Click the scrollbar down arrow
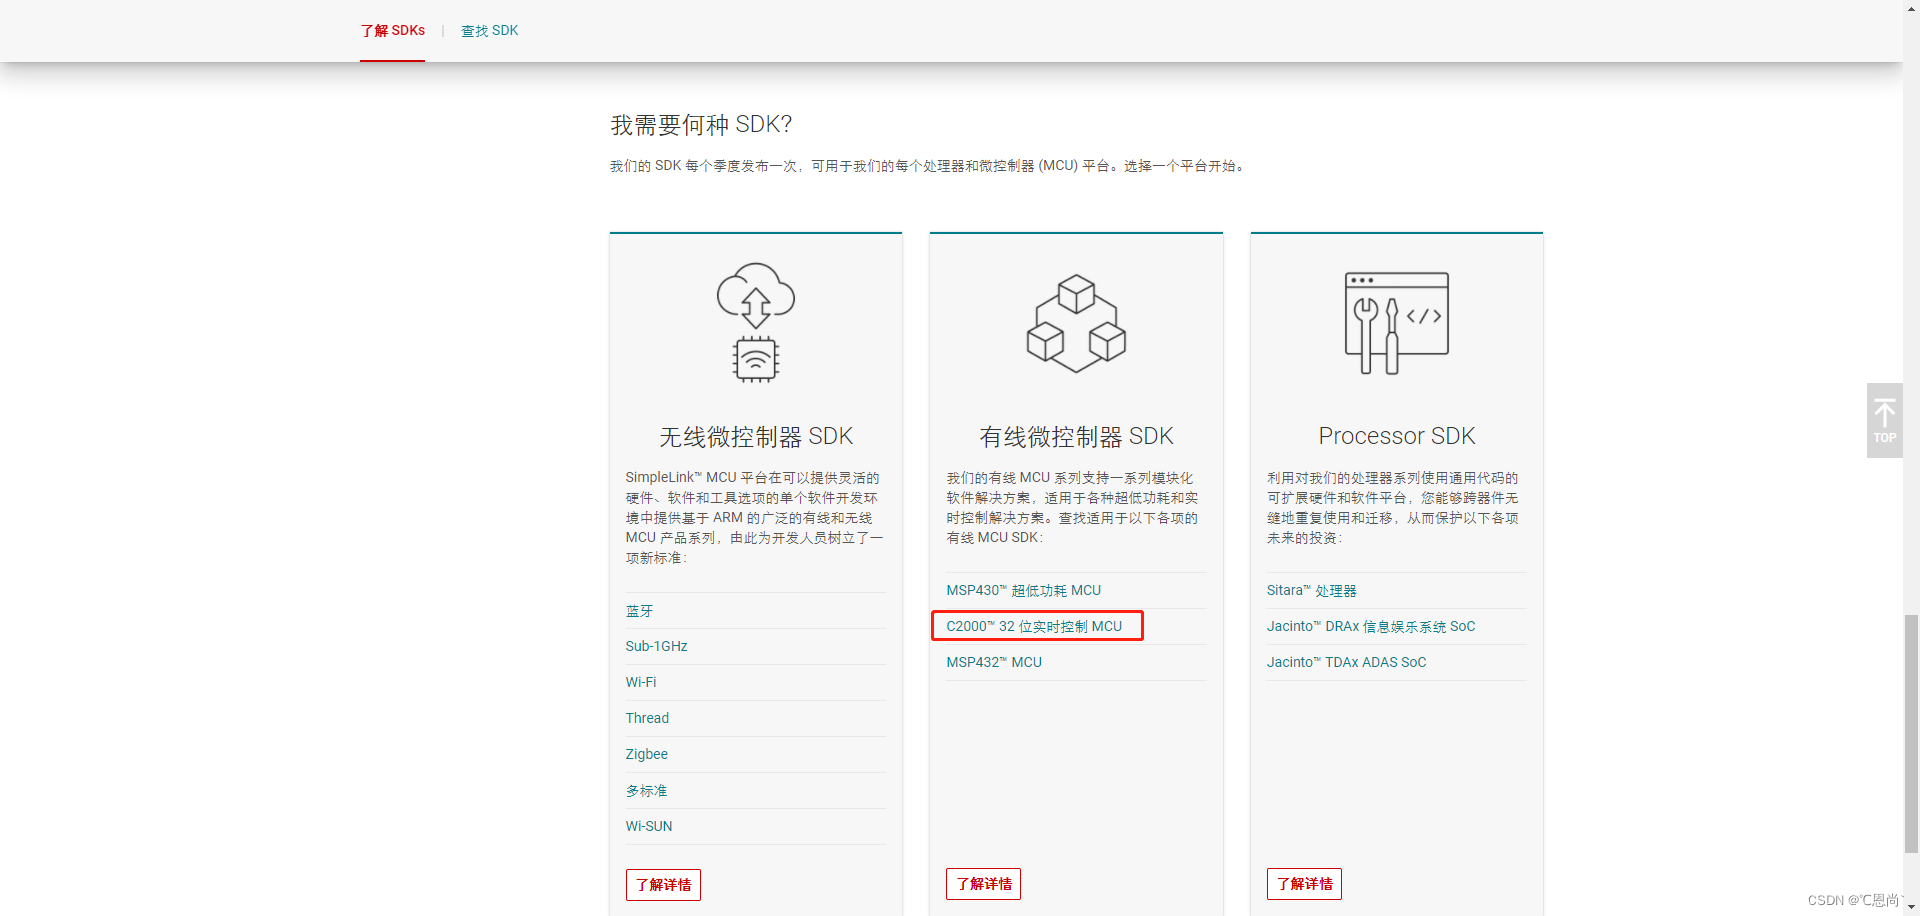Screen dimensions: 1920x916 [x=1911, y=907]
